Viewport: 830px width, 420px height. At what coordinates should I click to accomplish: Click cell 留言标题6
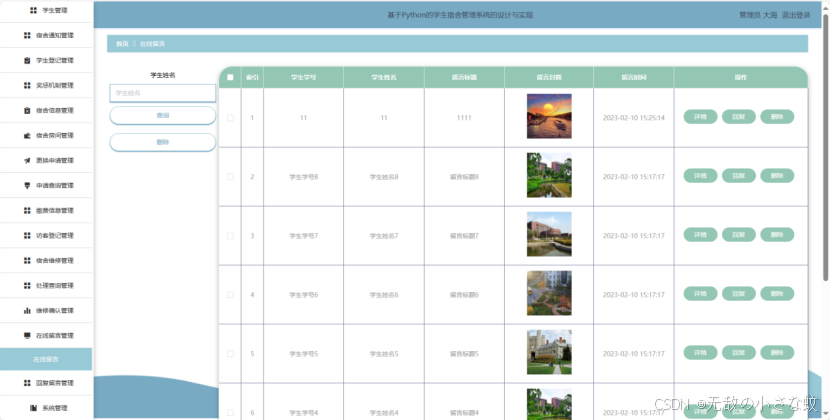(x=464, y=294)
